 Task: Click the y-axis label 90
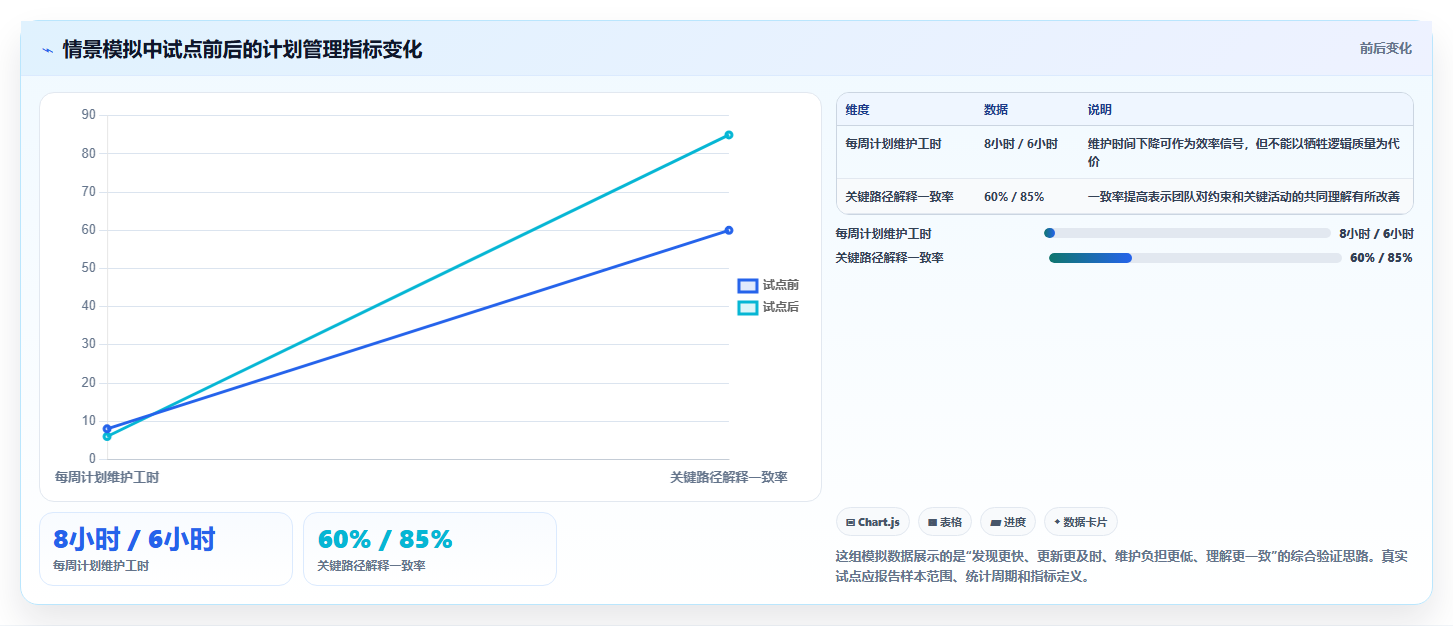tap(88, 115)
